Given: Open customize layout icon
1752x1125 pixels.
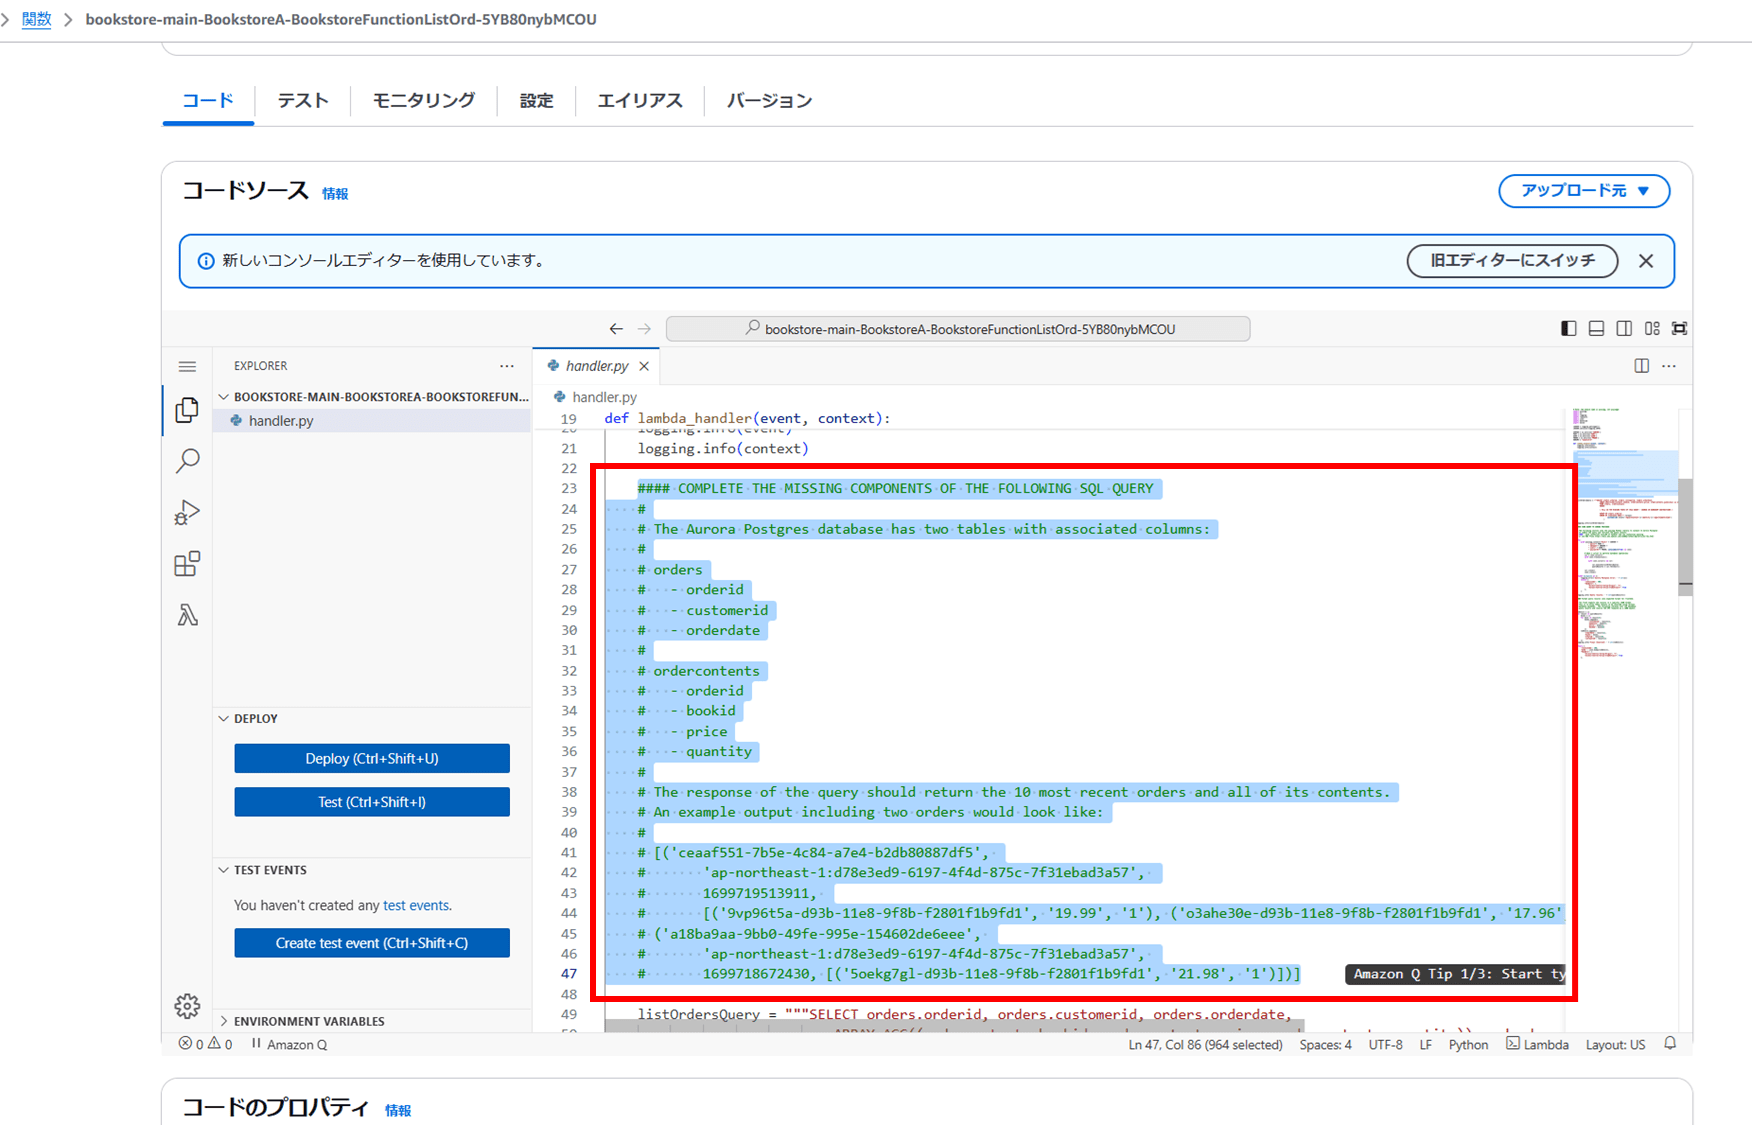Looking at the screenshot, I should click(x=1652, y=328).
